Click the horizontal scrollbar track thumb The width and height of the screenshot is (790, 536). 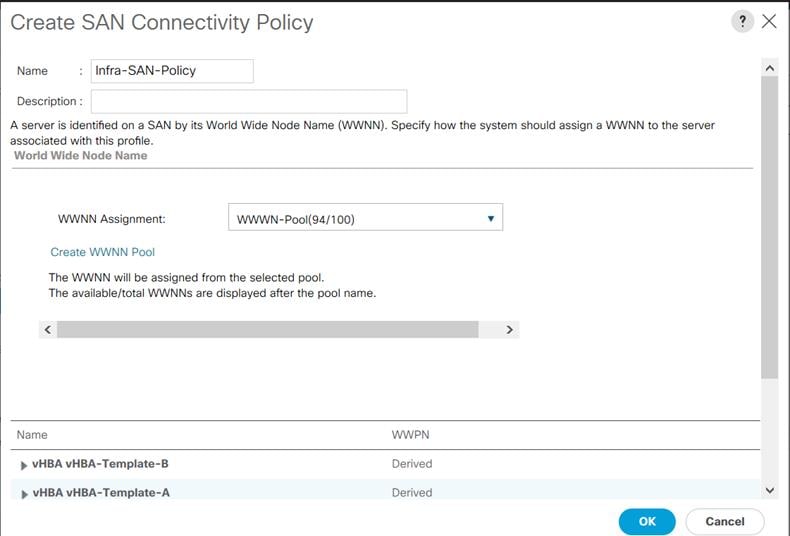point(267,329)
